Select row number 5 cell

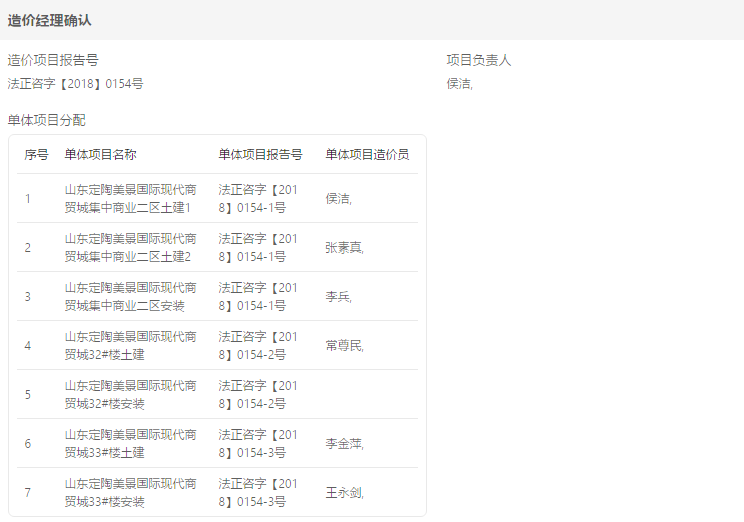28,394
